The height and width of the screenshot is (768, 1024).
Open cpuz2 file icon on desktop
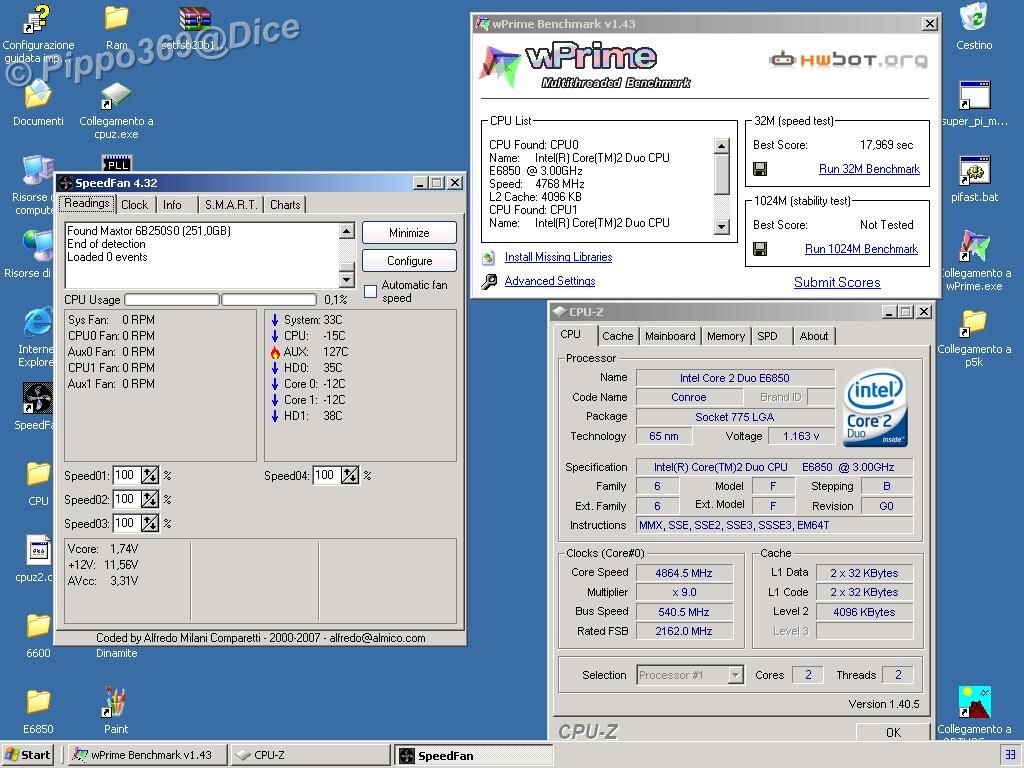tap(38, 550)
